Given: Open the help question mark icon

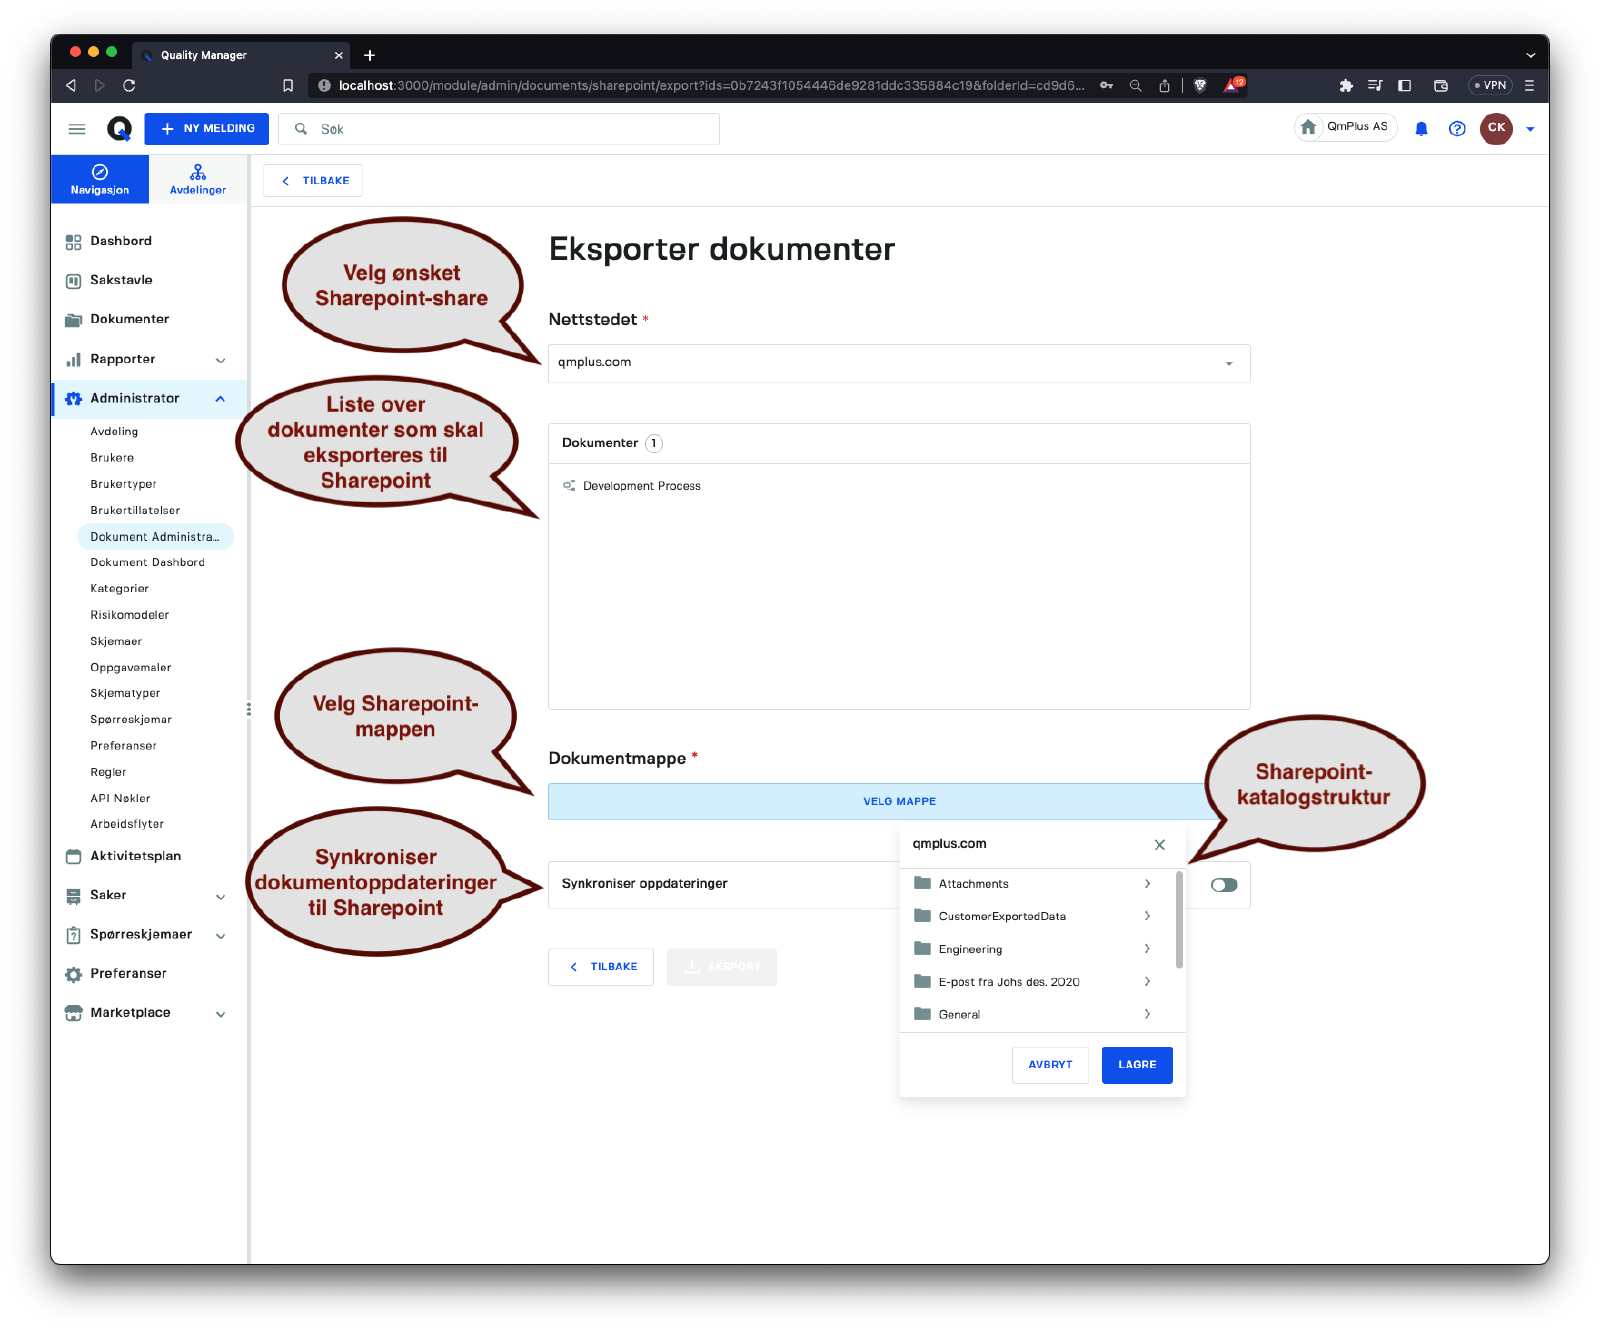Looking at the screenshot, I should coord(1457,129).
